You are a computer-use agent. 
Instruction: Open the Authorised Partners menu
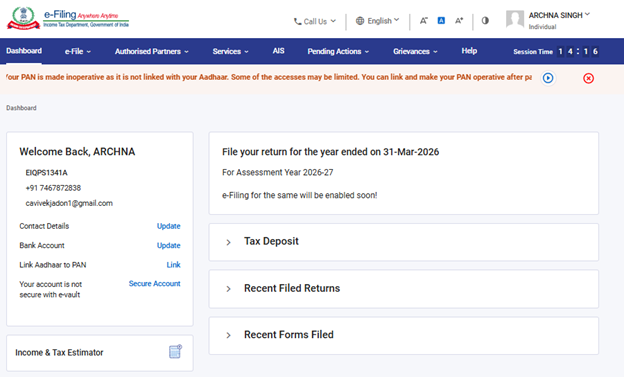point(152,51)
